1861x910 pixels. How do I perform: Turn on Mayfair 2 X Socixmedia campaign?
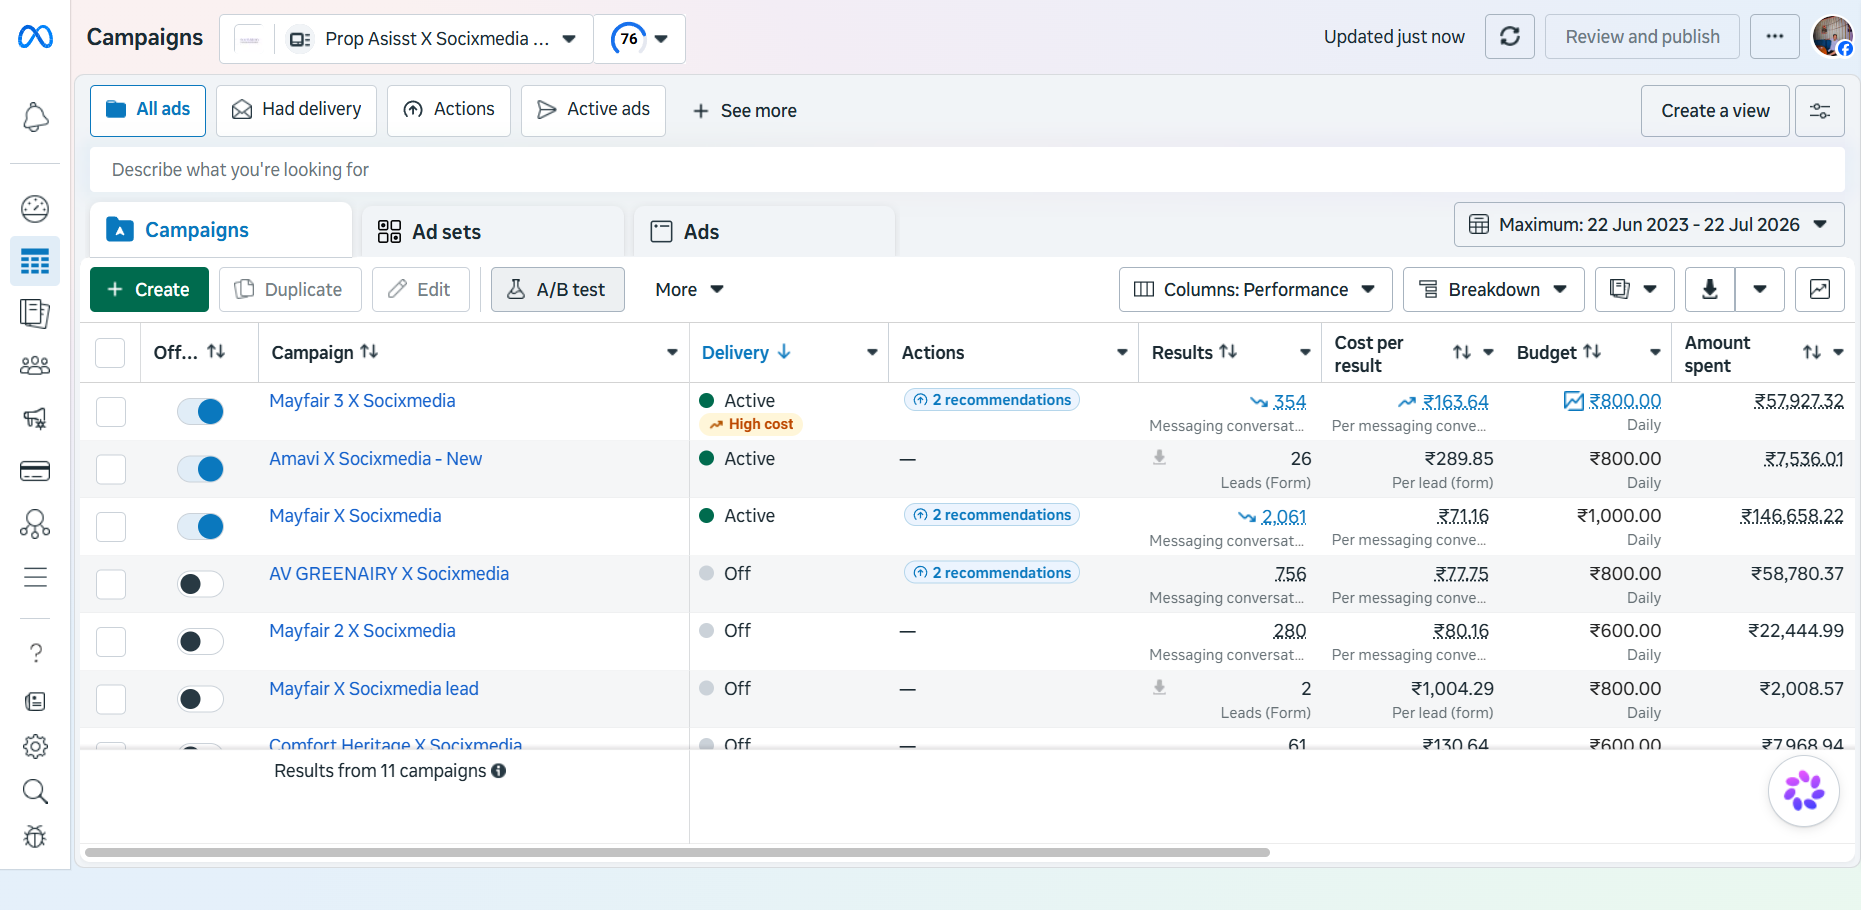pyautogui.click(x=200, y=641)
